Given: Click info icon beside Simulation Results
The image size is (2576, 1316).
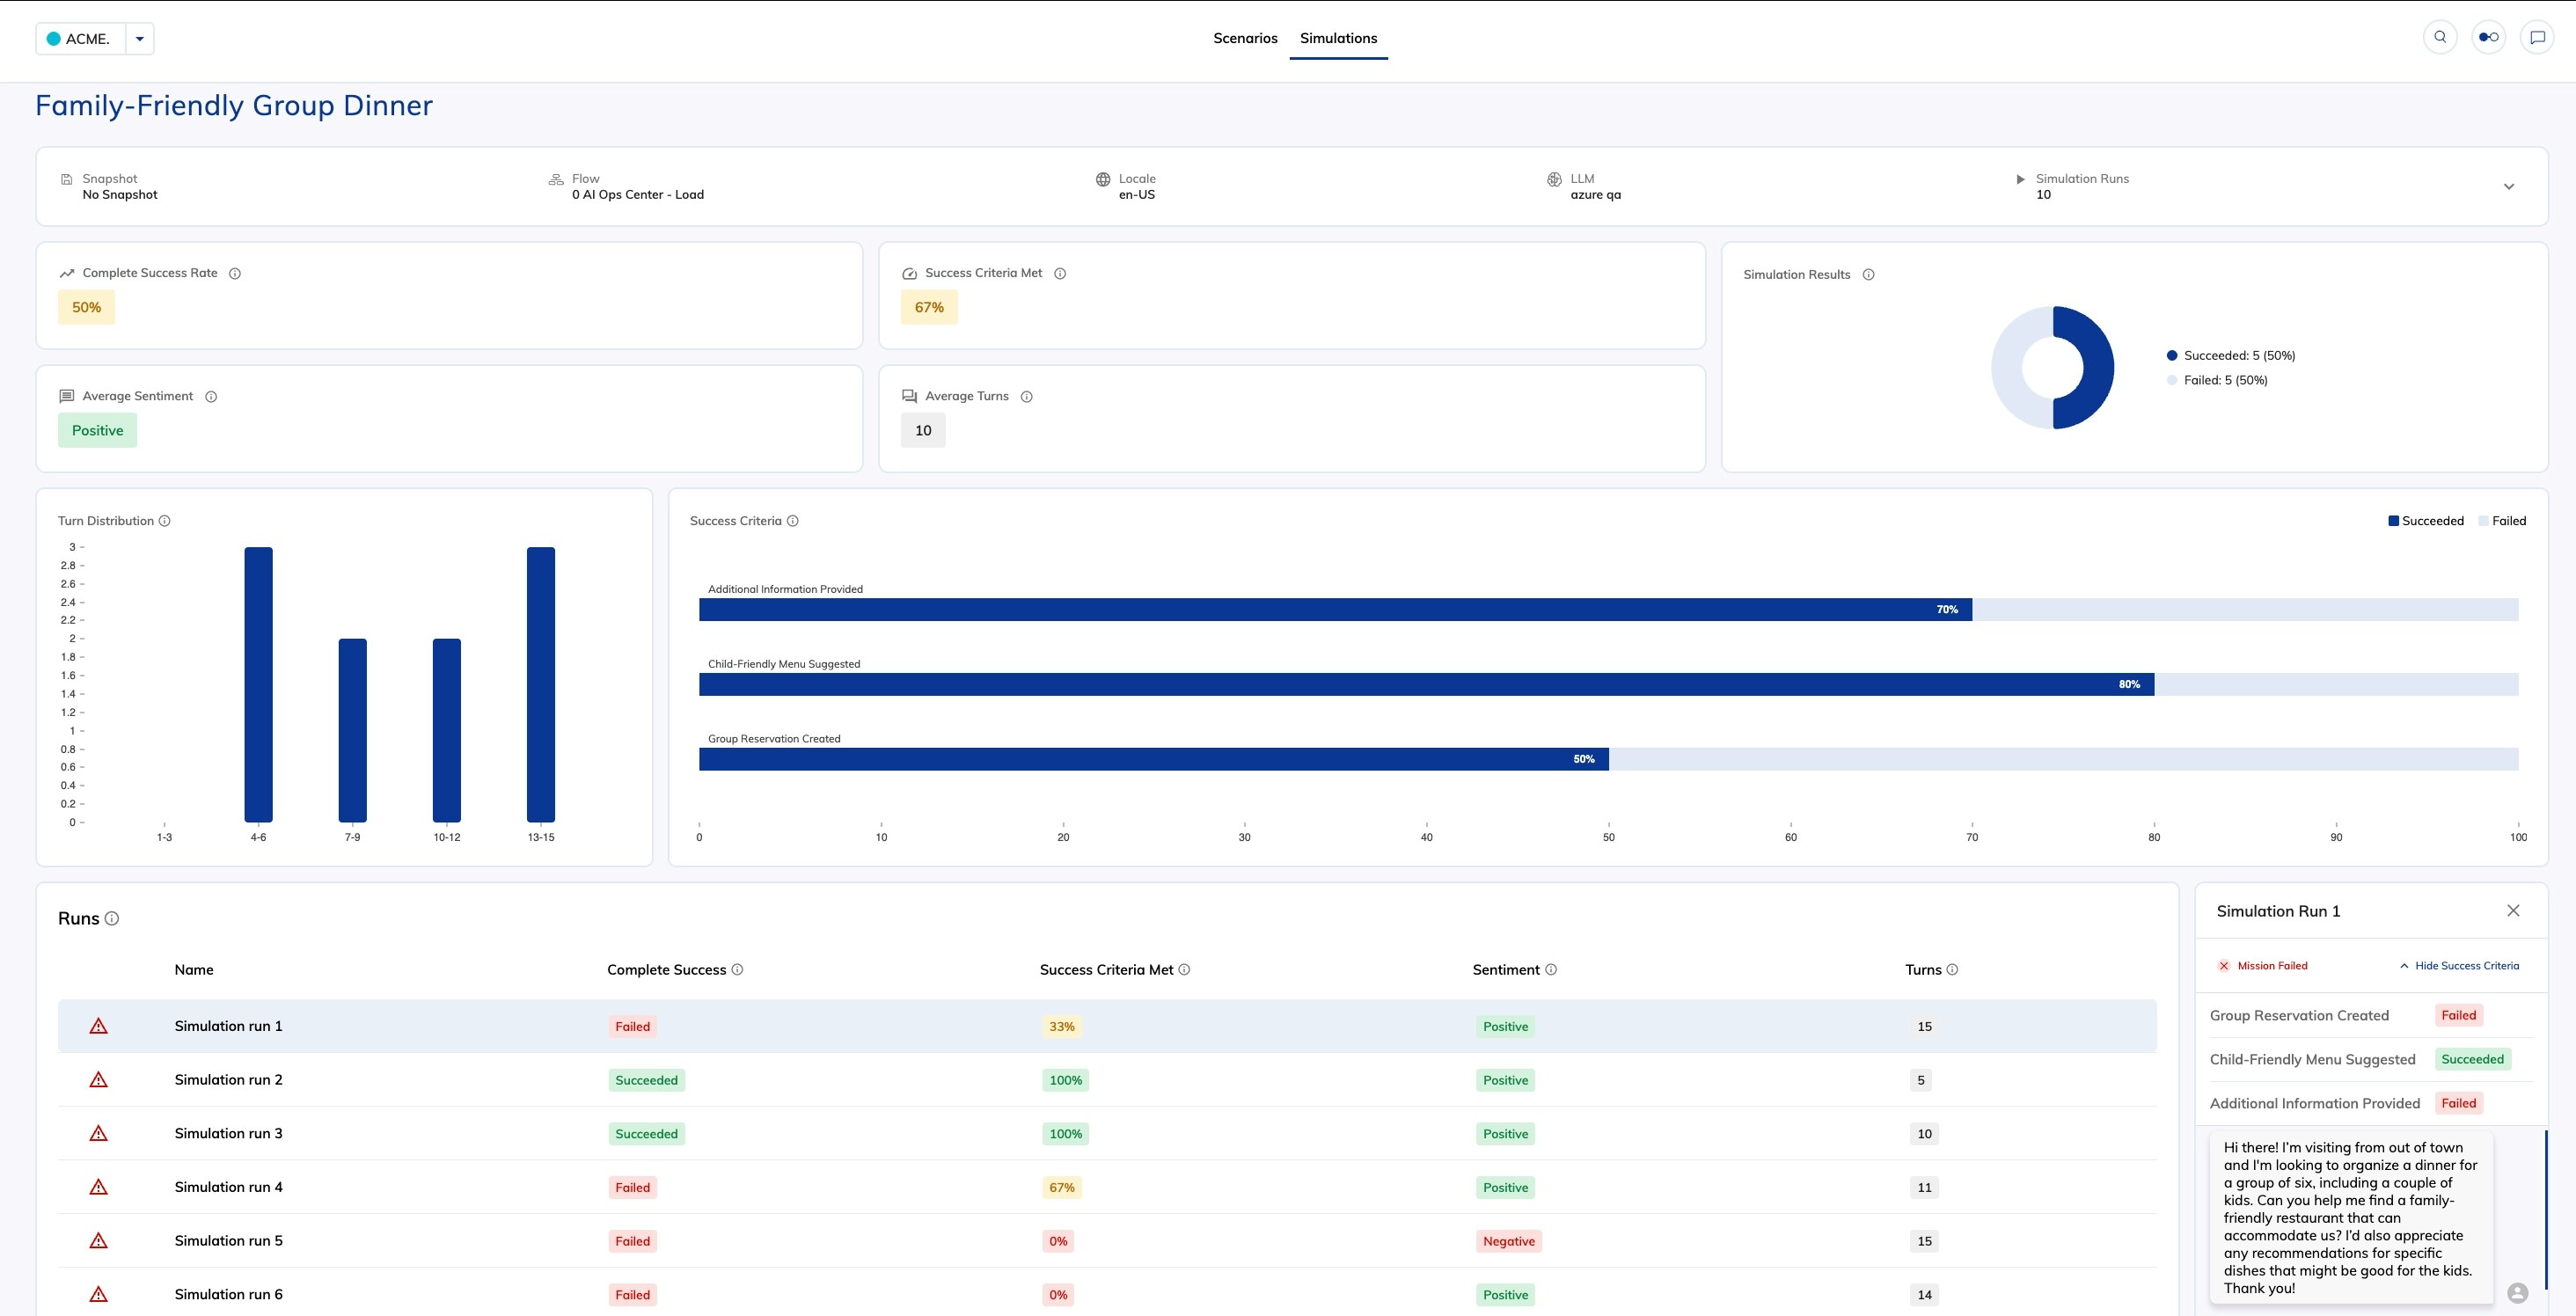Looking at the screenshot, I should point(1868,275).
